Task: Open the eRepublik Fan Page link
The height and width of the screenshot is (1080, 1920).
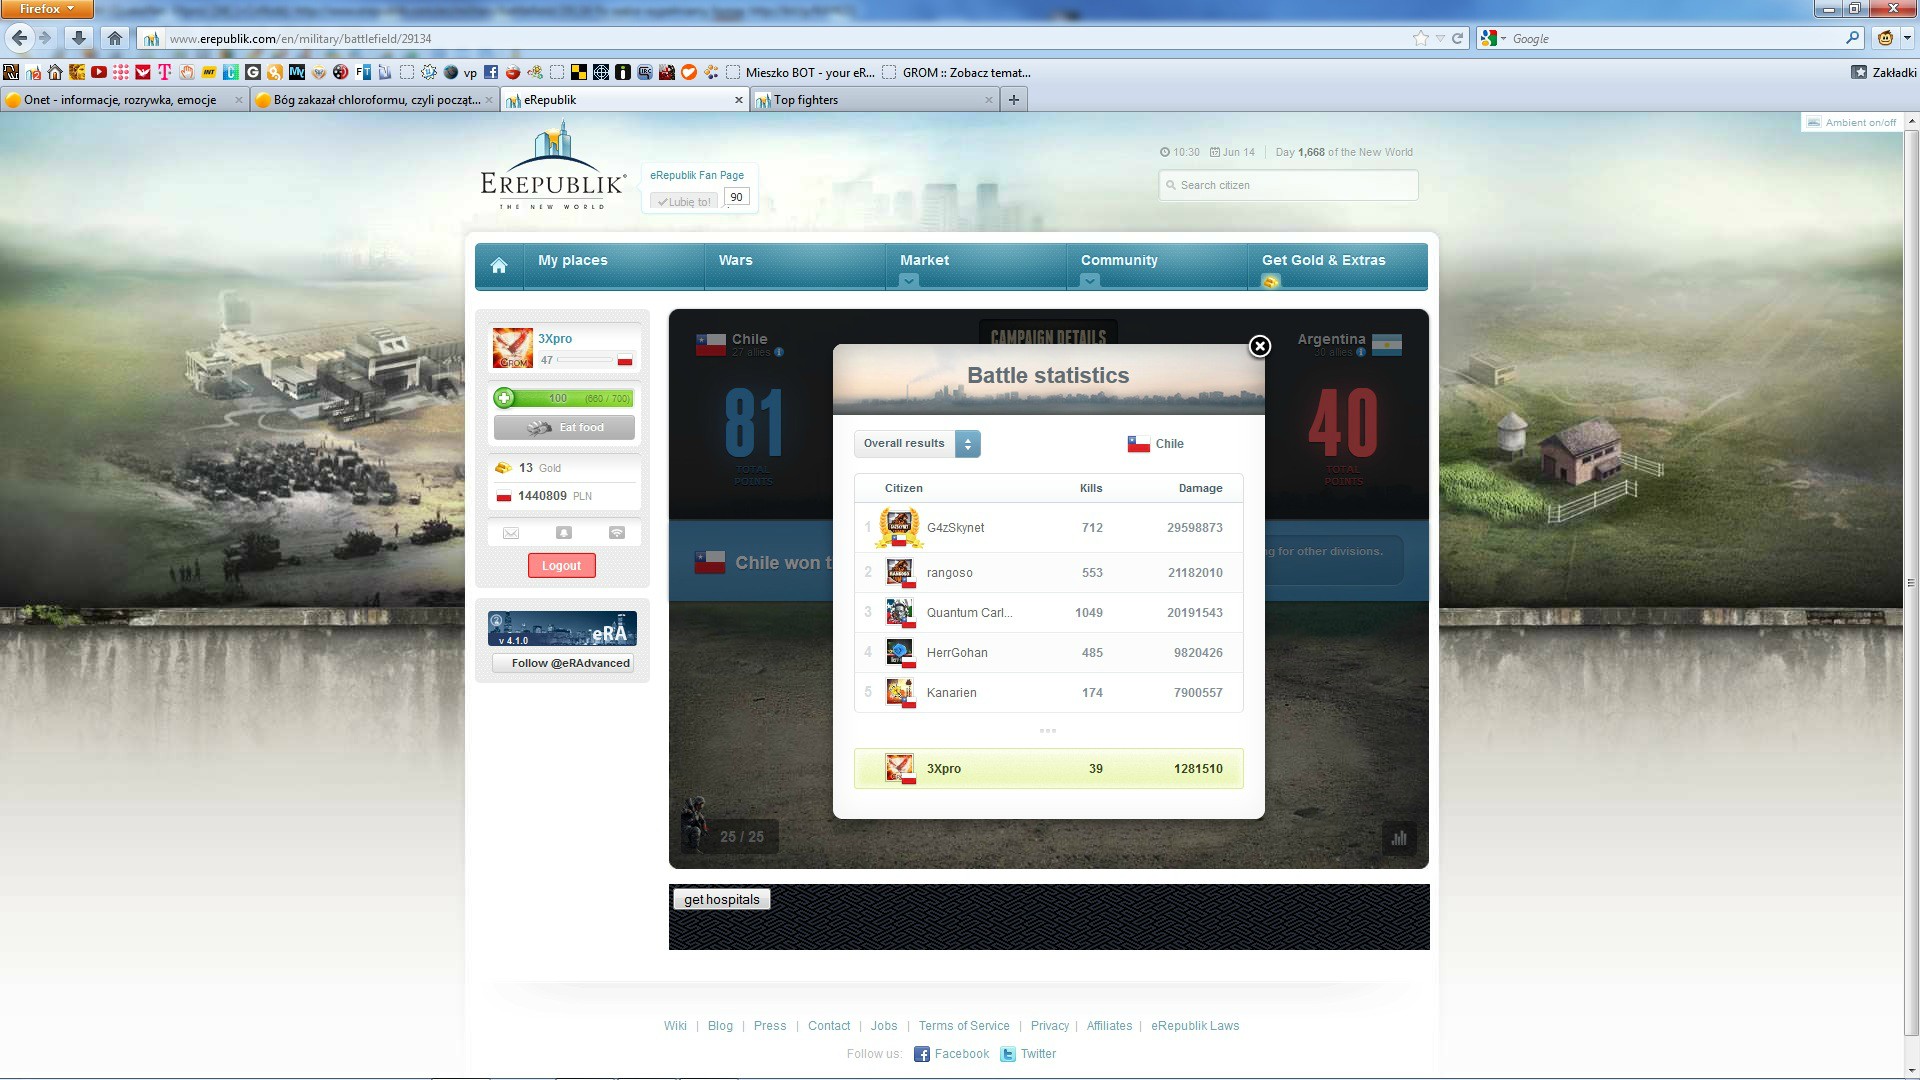Action: pyautogui.click(x=697, y=175)
